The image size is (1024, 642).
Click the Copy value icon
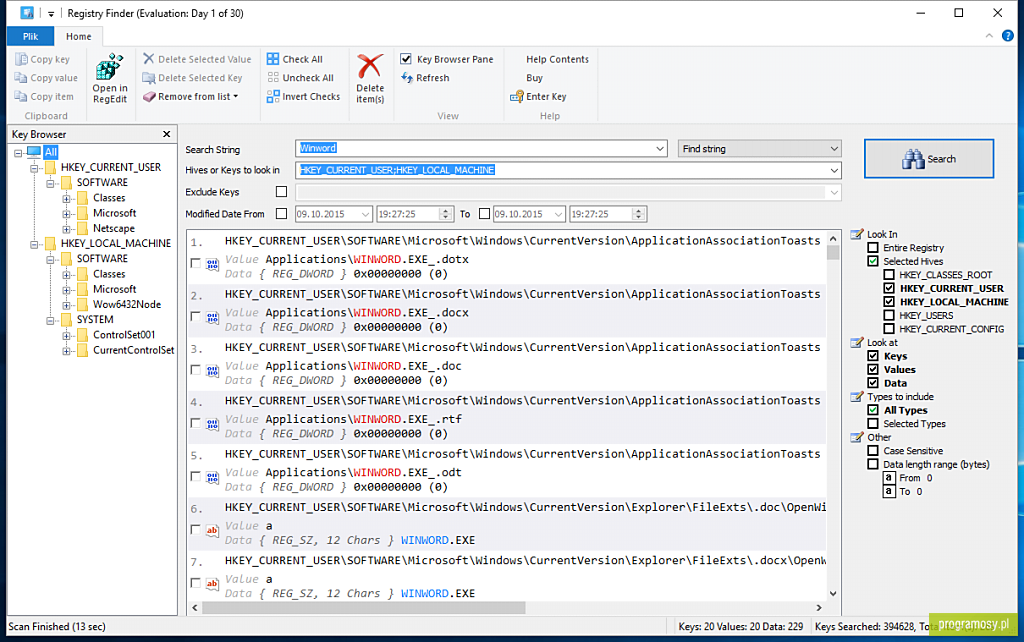21,78
